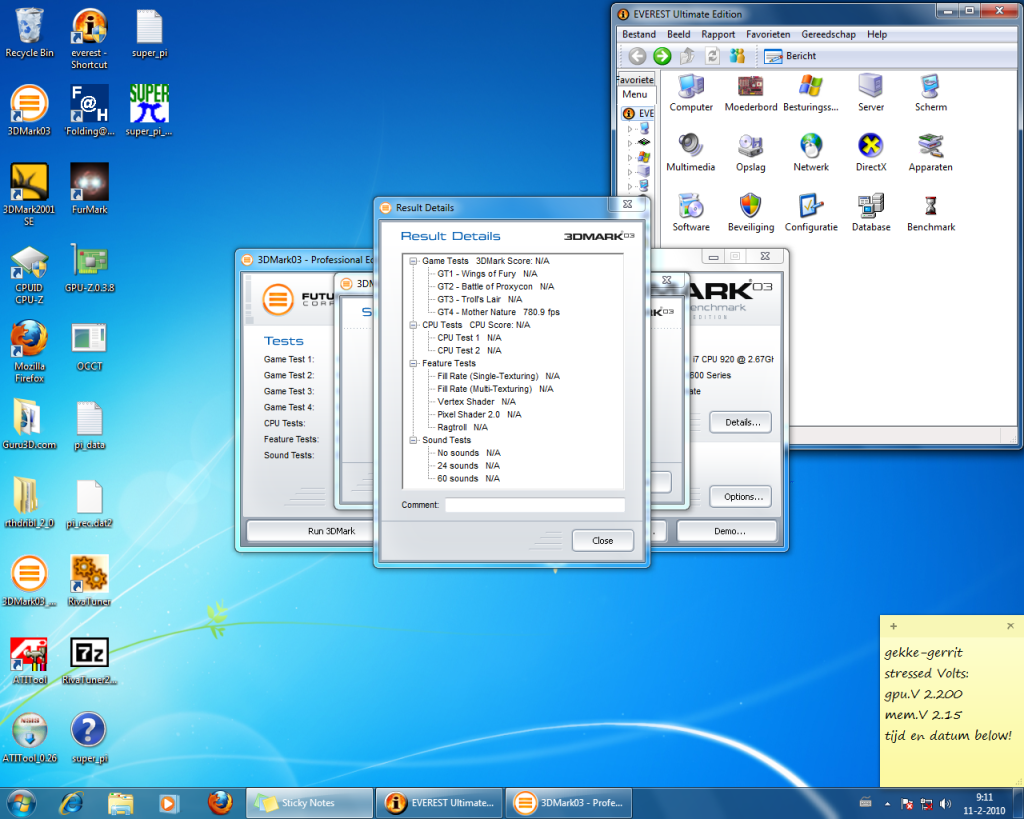Viewport: 1024px width, 819px height.
Task: Open the Software category icon
Action: 691,213
